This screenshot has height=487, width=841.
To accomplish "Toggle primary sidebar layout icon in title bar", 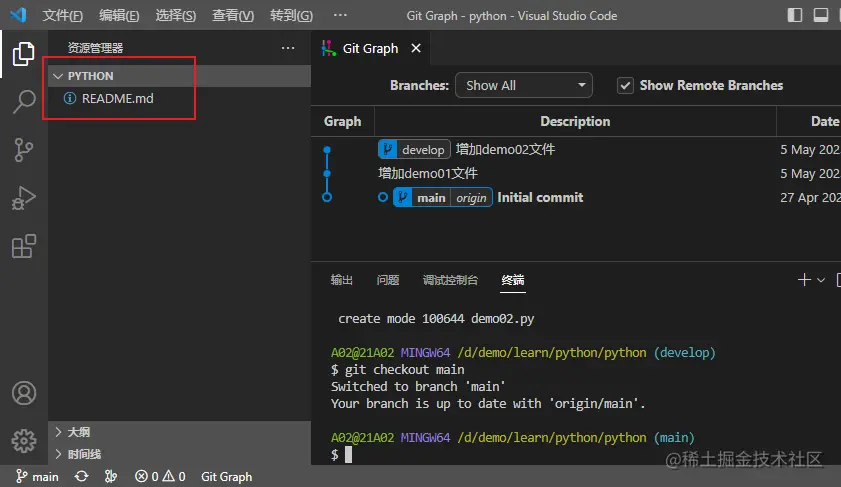I will pos(795,15).
